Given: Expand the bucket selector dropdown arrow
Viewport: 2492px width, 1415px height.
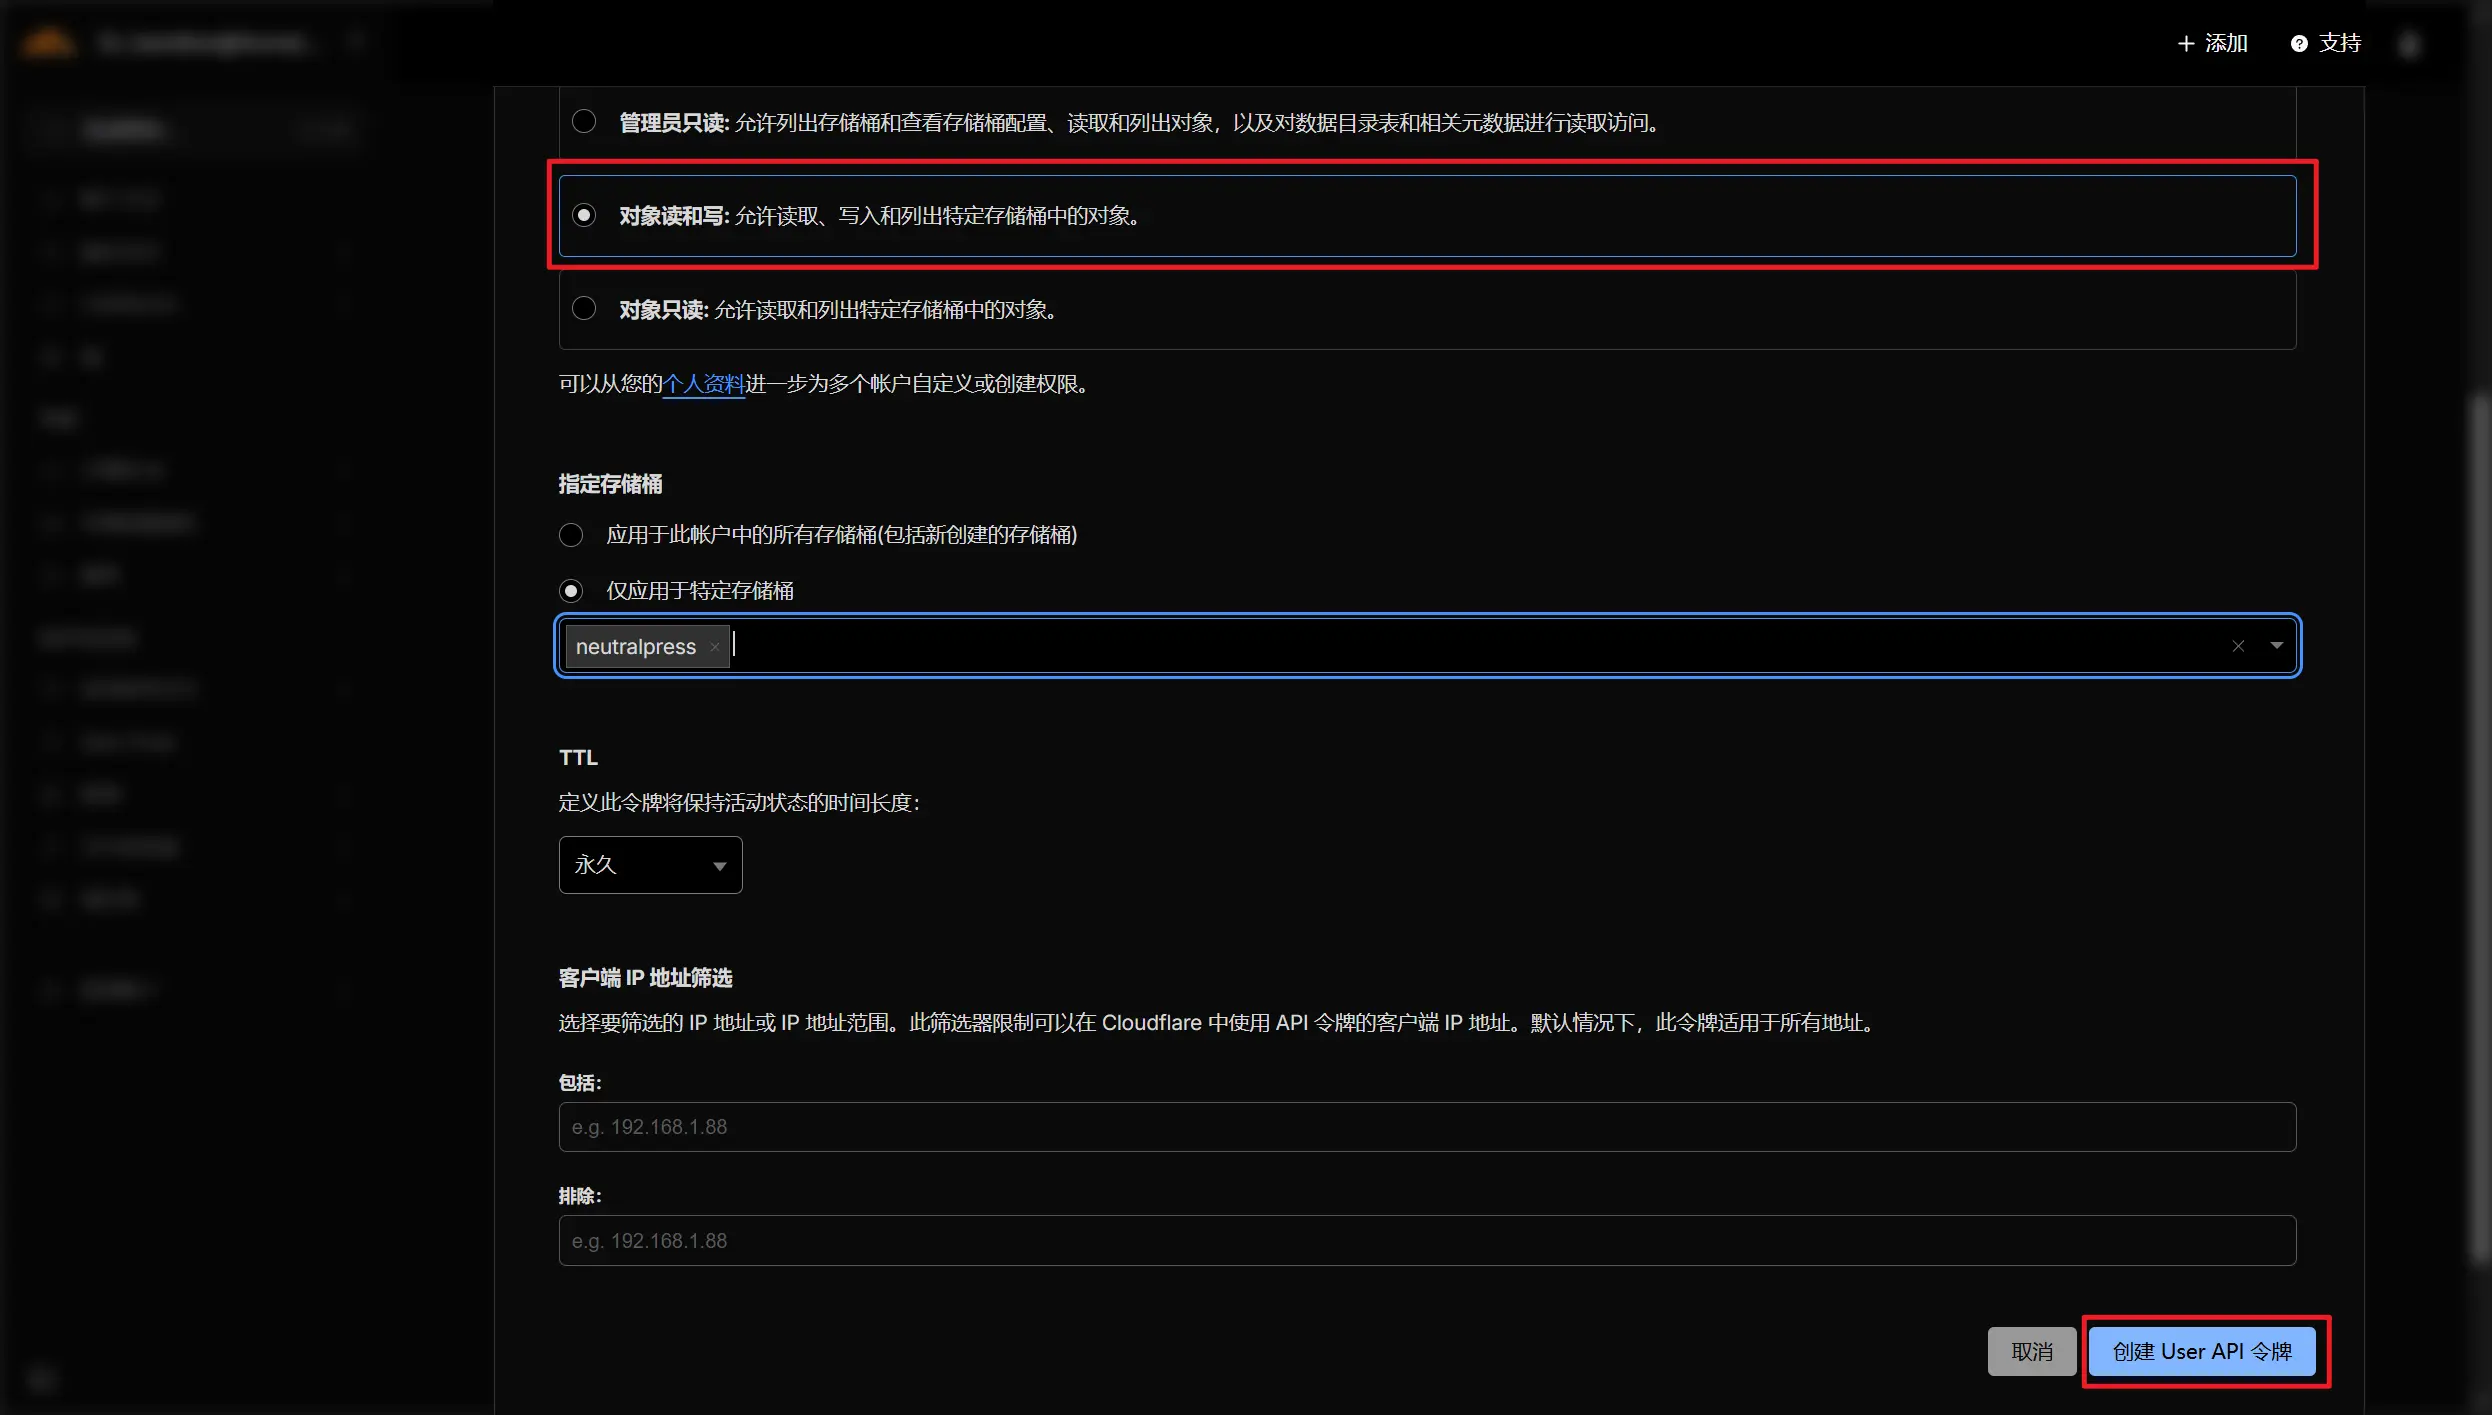Looking at the screenshot, I should (2277, 646).
